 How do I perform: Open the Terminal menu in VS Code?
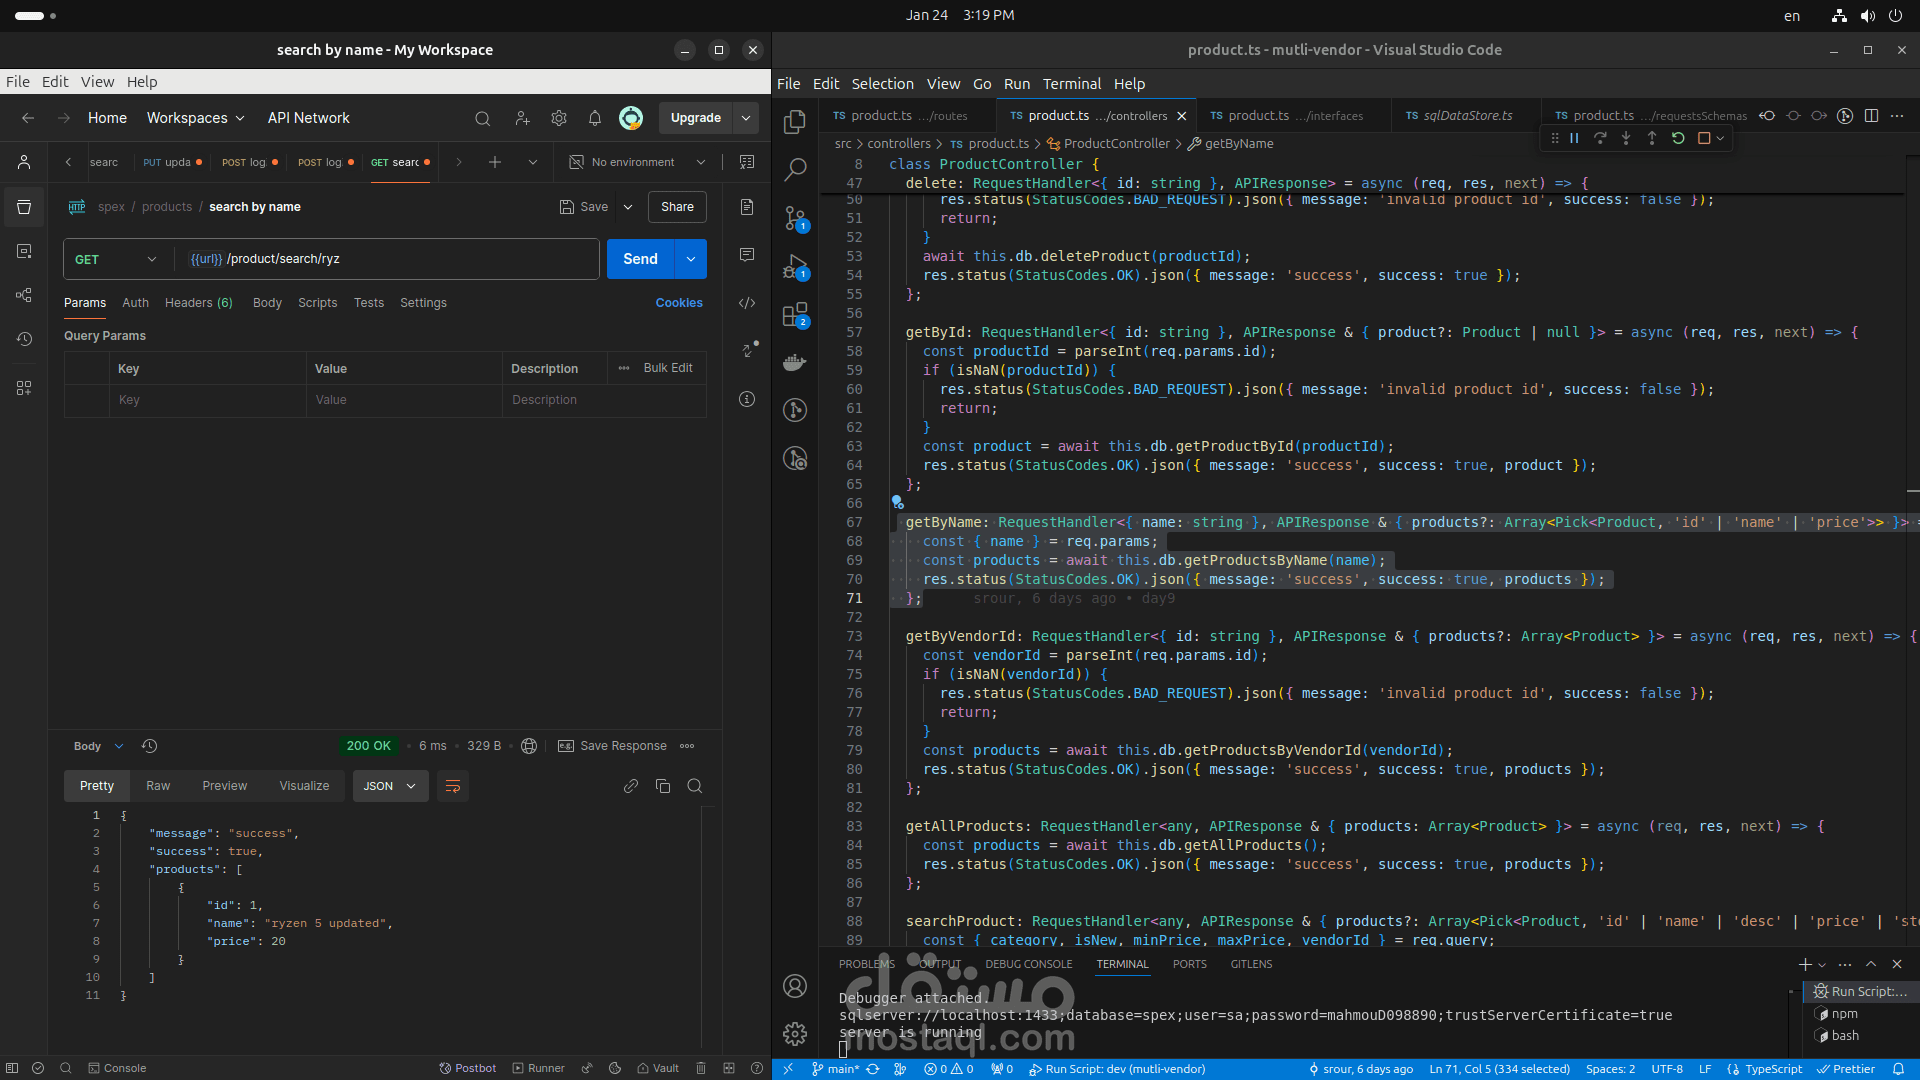(x=1071, y=84)
